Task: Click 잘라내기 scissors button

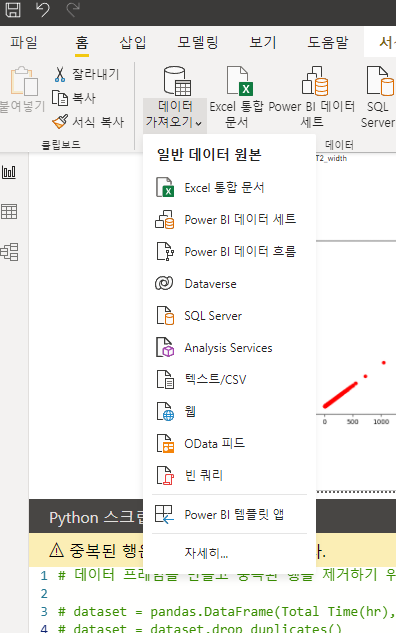Action: (x=86, y=74)
